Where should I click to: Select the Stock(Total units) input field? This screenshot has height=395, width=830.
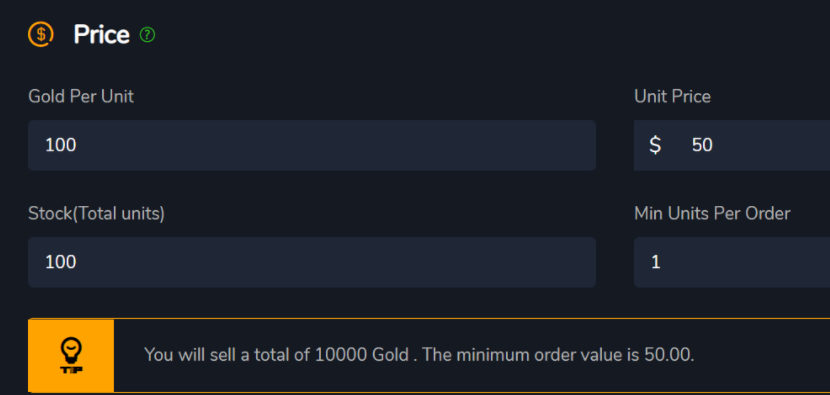[312, 262]
